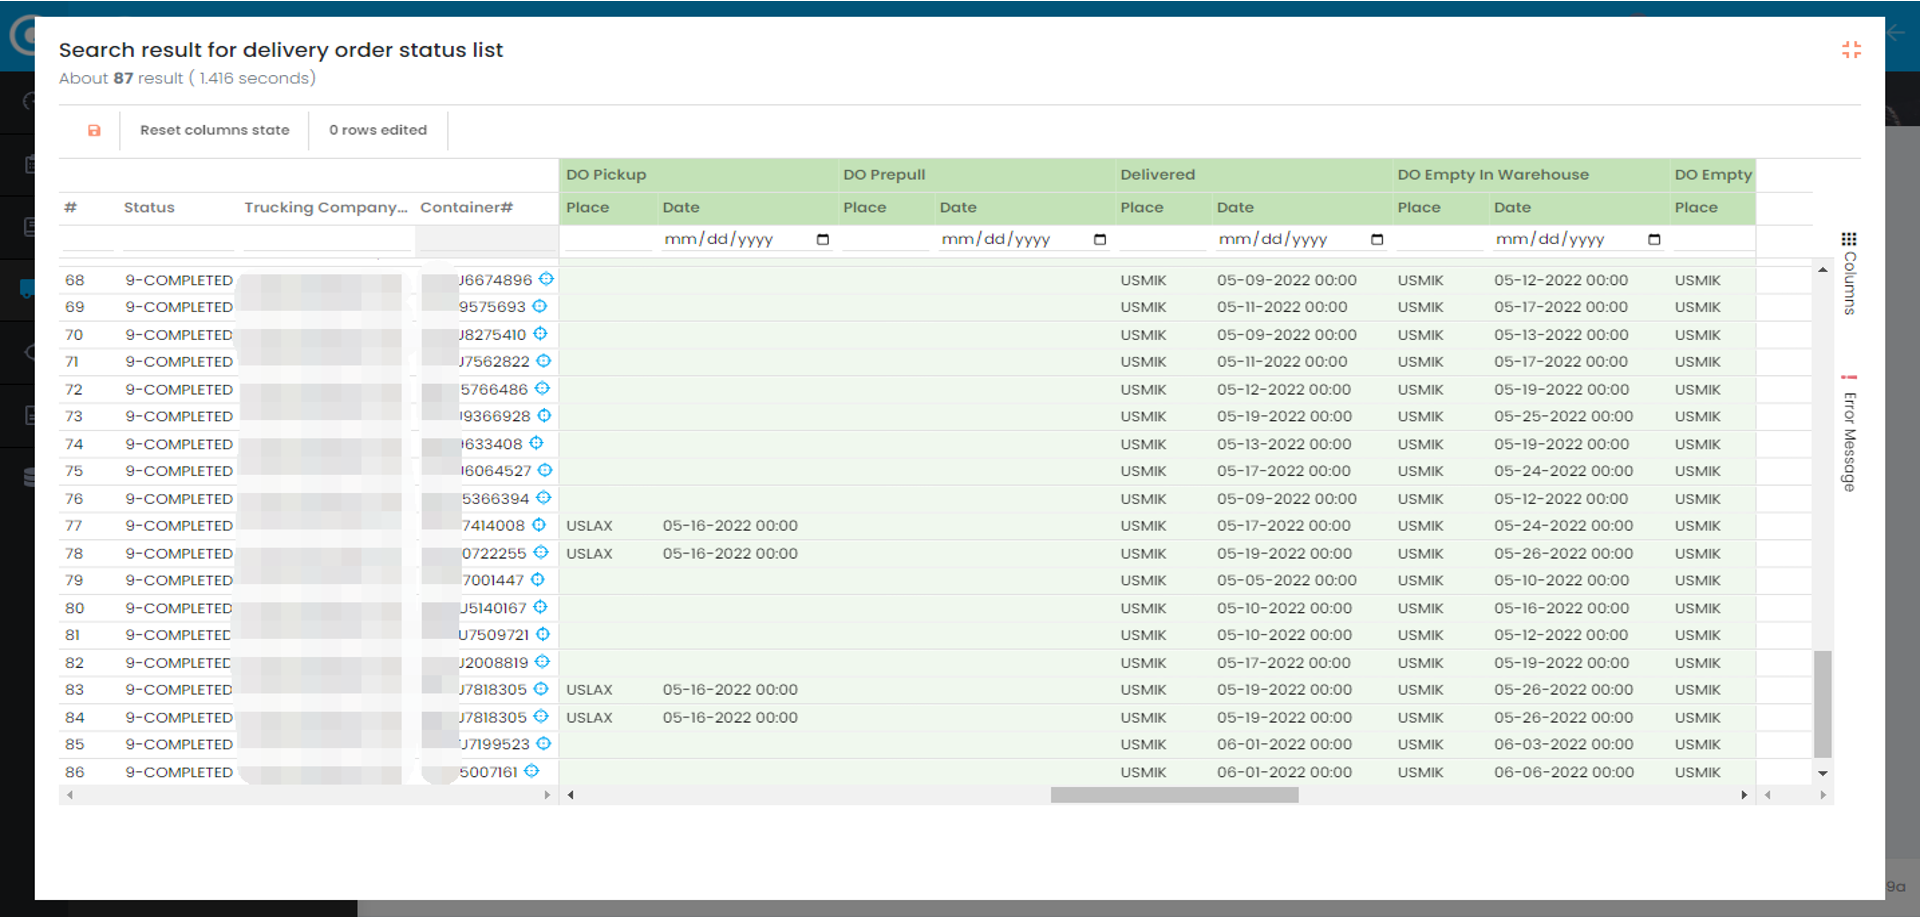
Task: Select row 77 pickup place USLAX
Action: point(589,526)
